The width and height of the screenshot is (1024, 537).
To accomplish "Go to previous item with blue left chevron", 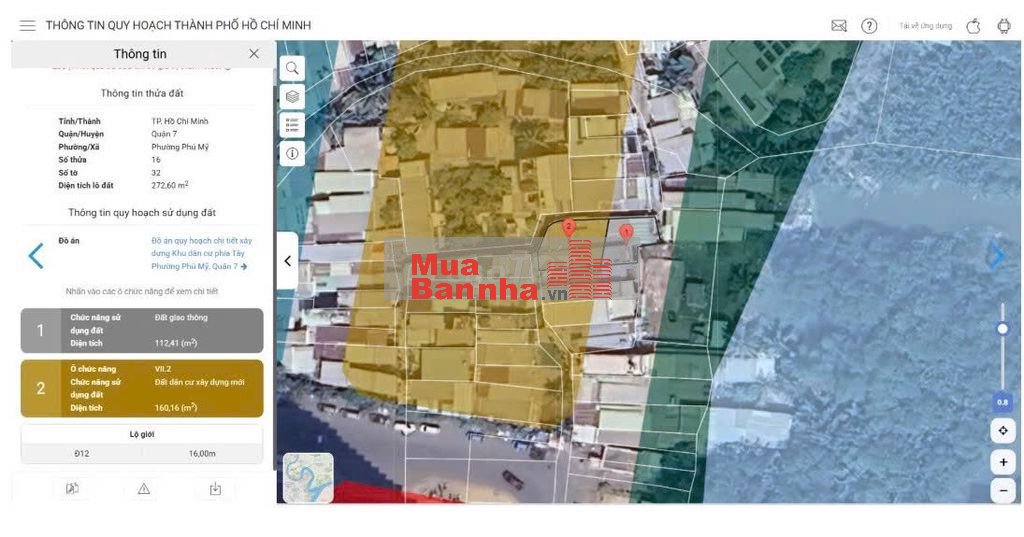I will coord(36,256).
